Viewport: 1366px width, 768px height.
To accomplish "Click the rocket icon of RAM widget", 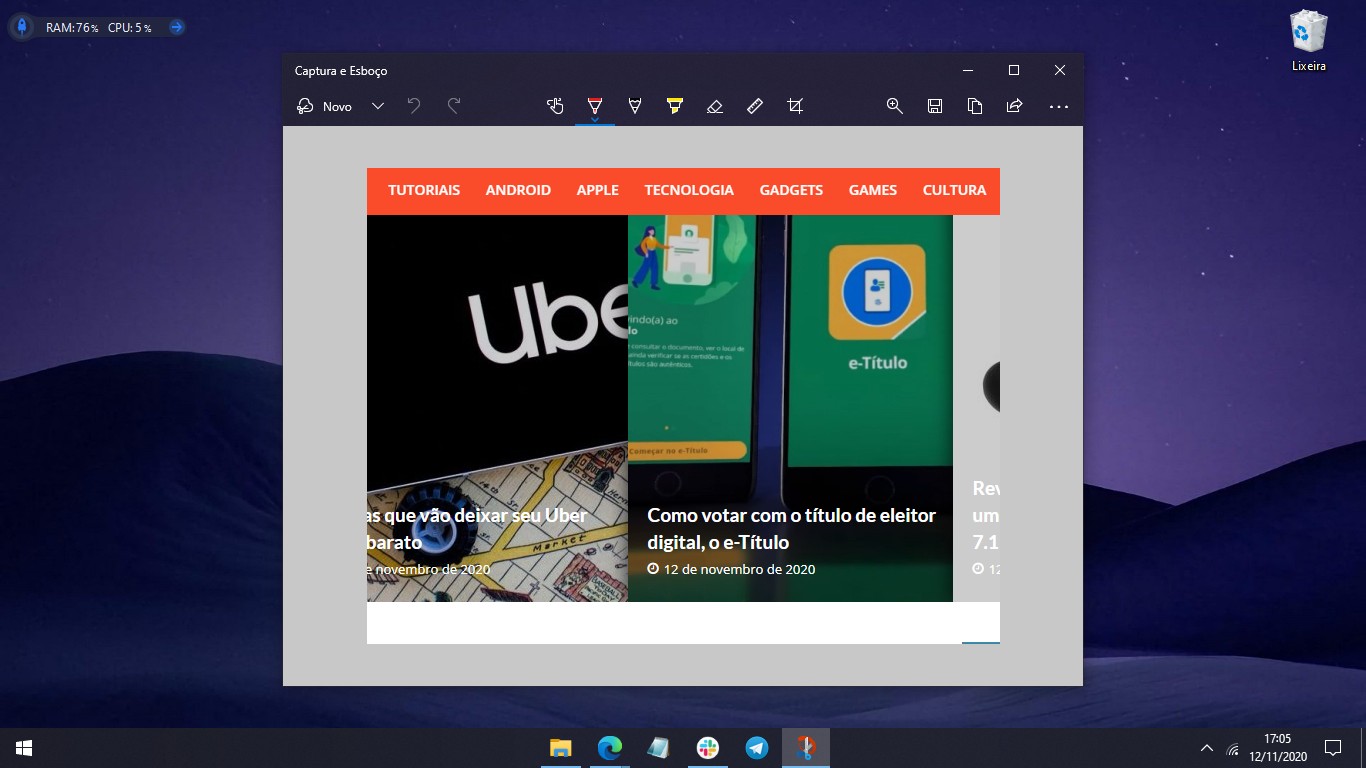I will pyautogui.click(x=22, y=27).
